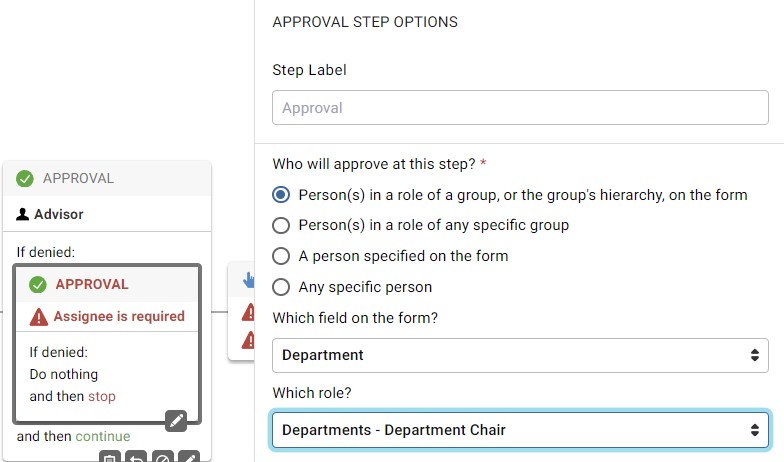Click the nested Approval green checkmark icon
Viewport: 784px width, 462px height.
(x=39, y=284)
